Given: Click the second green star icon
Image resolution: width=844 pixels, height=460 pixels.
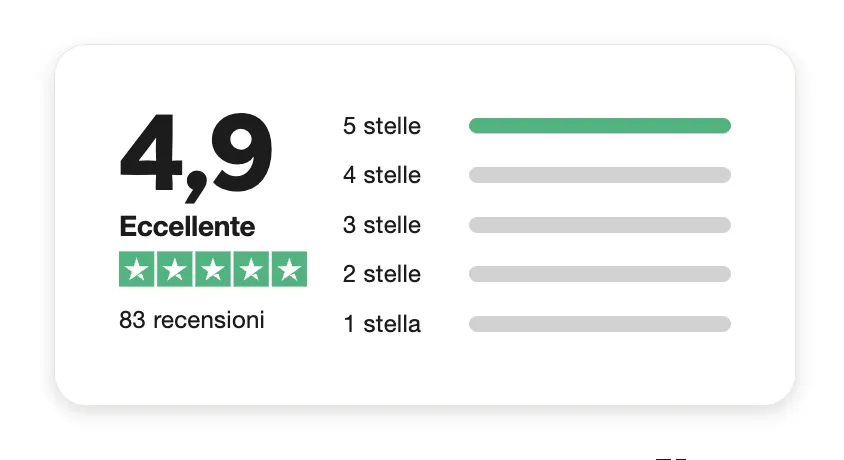Looking at the screenshot, I should 174,269.
